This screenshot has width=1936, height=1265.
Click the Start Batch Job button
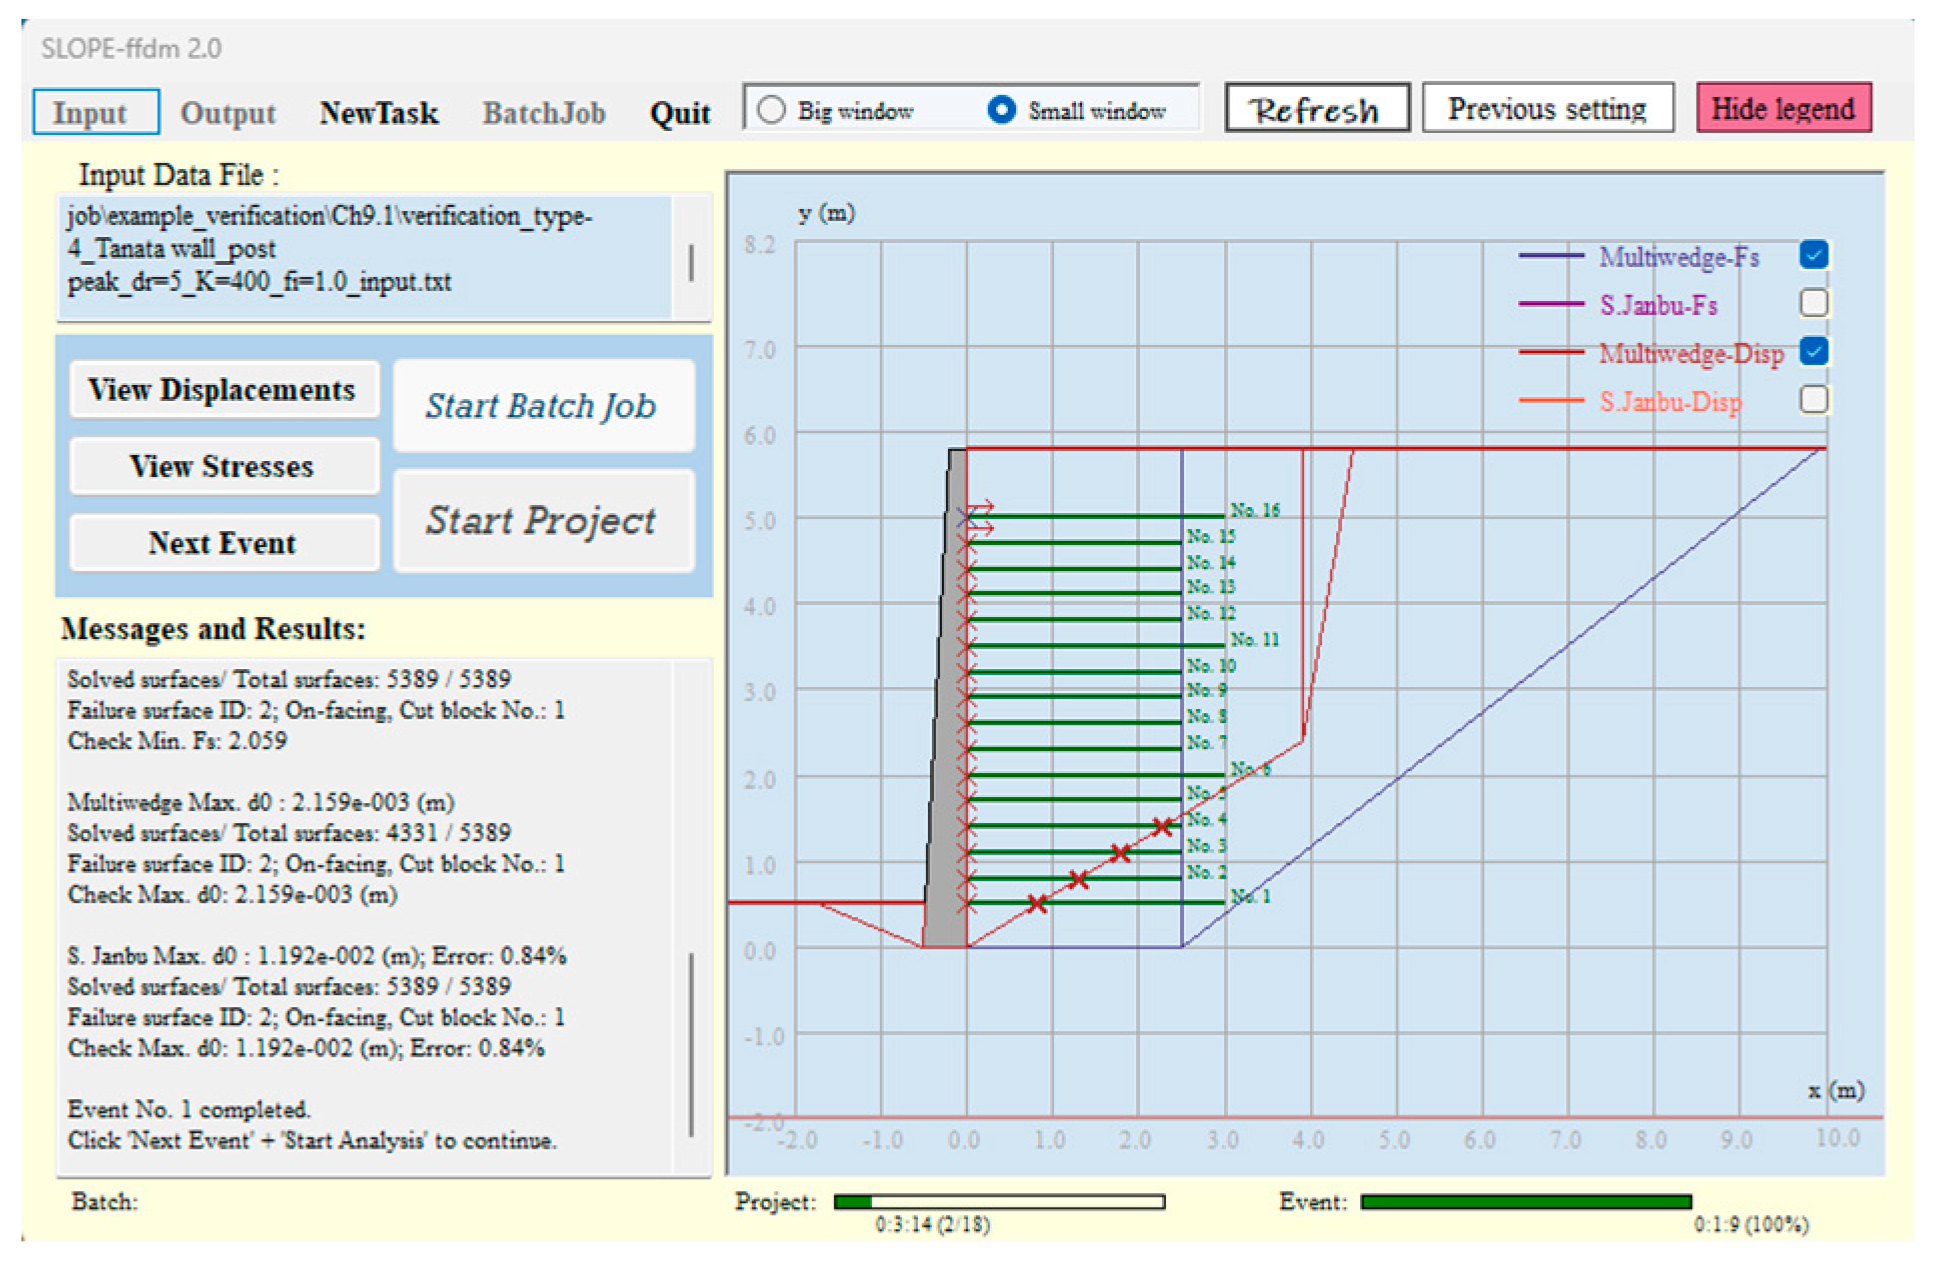coord(542,406)
